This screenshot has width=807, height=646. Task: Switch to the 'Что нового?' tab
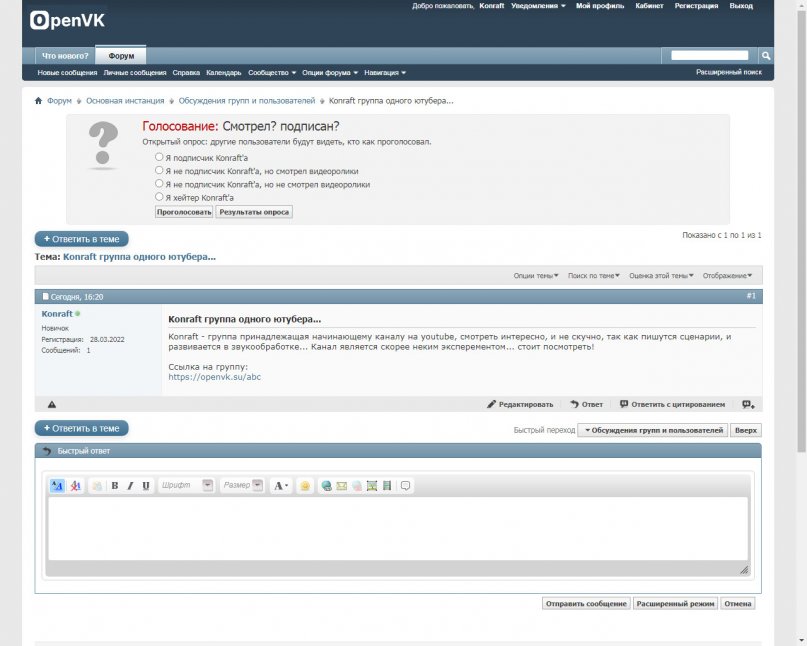pyautogui.click(x=65, y=56)
